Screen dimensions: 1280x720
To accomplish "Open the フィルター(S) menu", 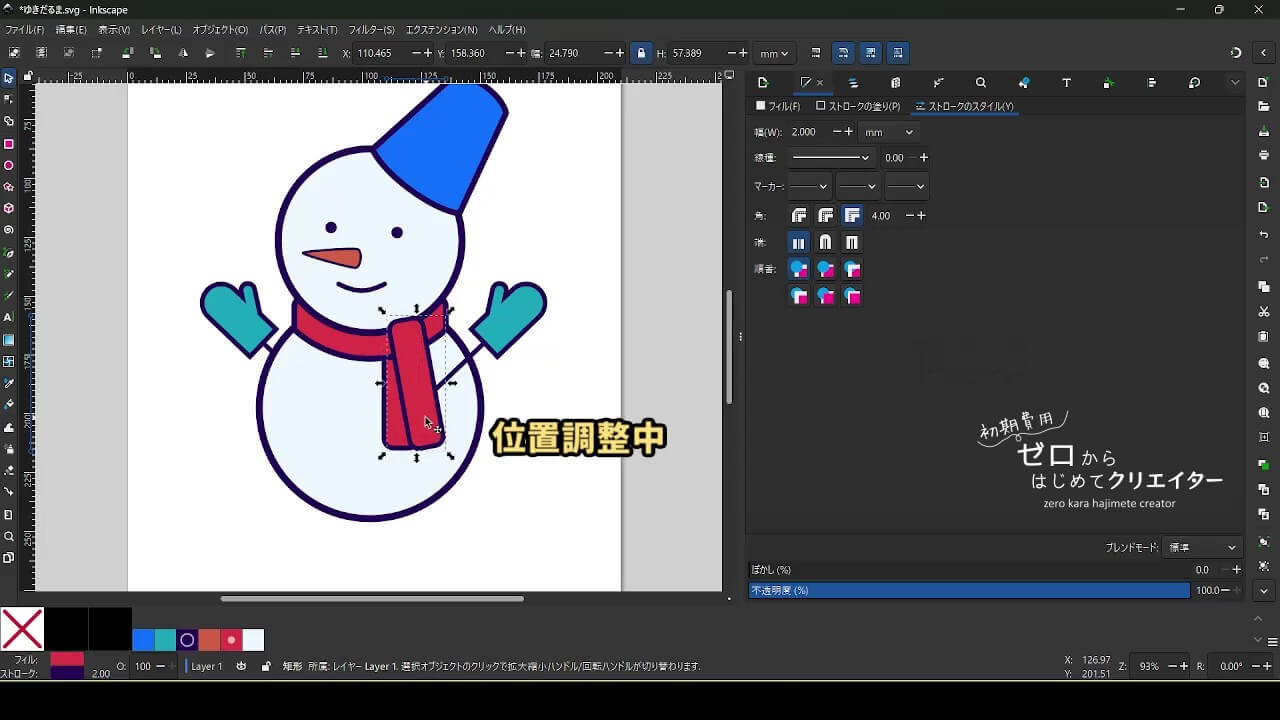I will pyautogui.click(x=371, y=30).
